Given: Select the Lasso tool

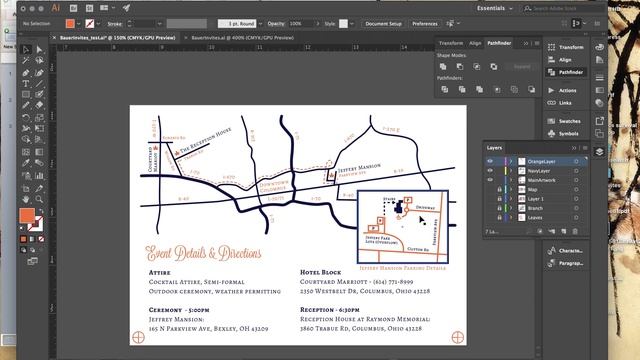Looking at the screenshot, I should (x=39, y=60).
